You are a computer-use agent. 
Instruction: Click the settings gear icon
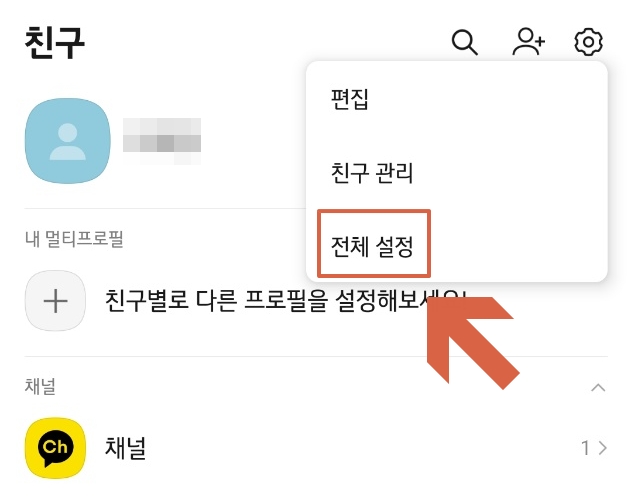pyautogui.click(x=588, y=41)
